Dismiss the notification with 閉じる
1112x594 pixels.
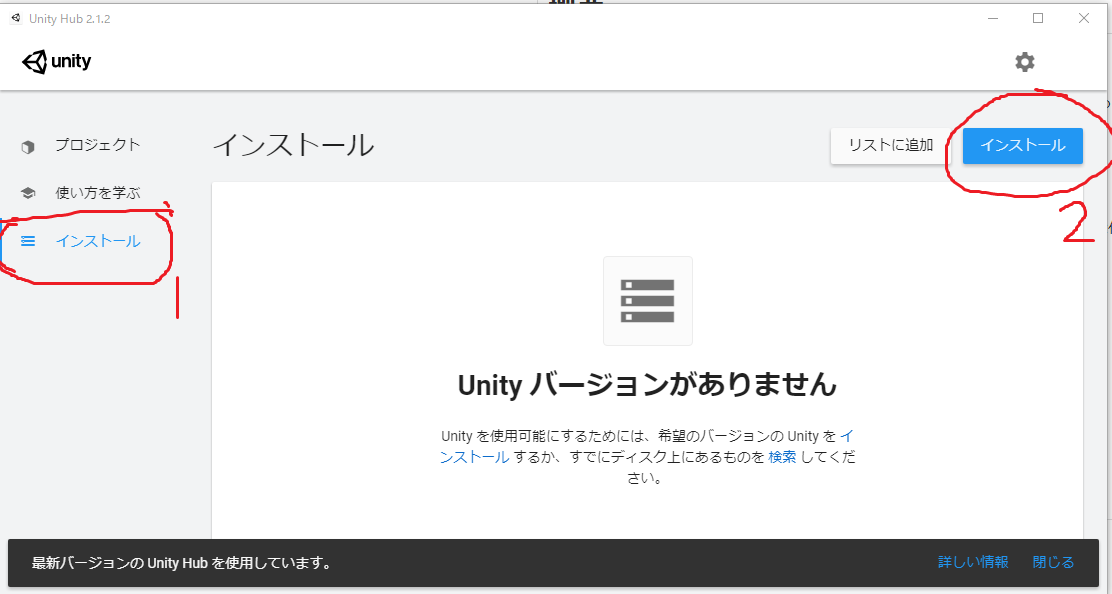coord(1052,562)
